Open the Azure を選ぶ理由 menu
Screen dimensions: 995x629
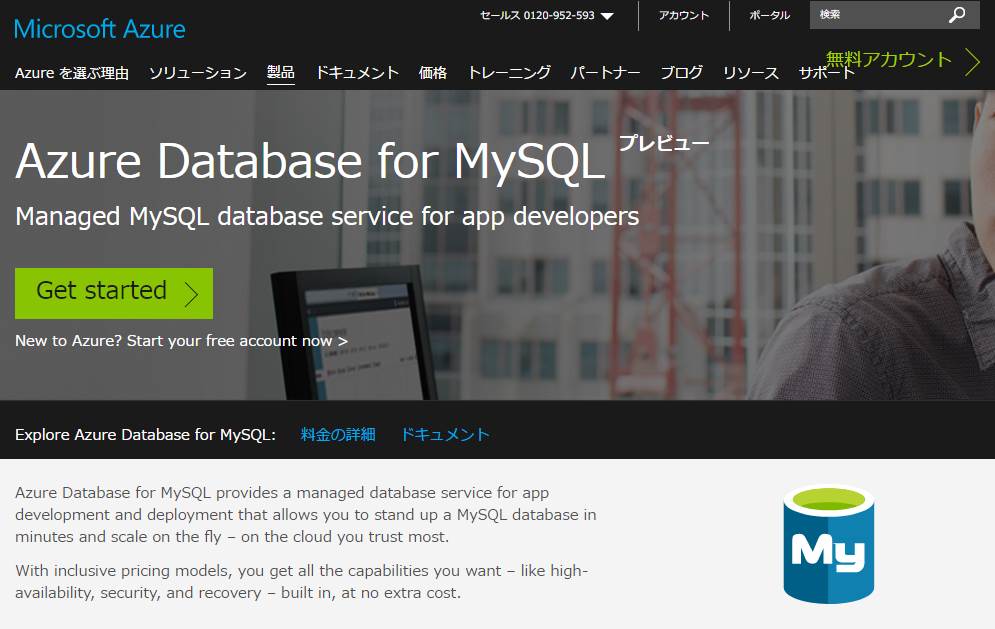(x=72, y=73)
